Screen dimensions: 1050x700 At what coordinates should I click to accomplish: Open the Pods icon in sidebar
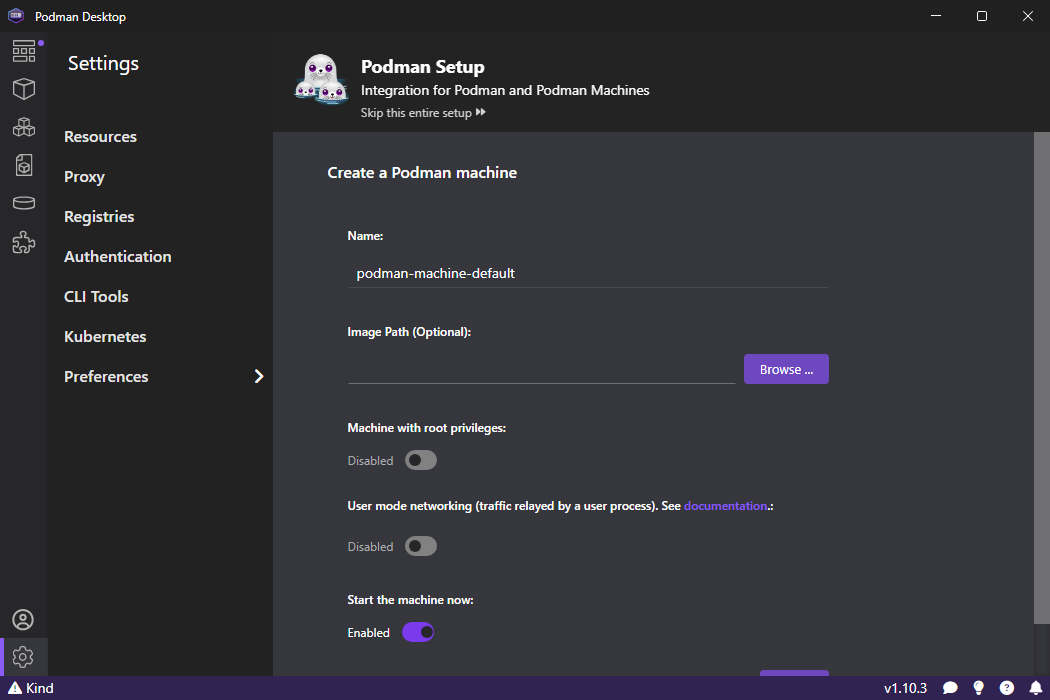pos(24,127)
